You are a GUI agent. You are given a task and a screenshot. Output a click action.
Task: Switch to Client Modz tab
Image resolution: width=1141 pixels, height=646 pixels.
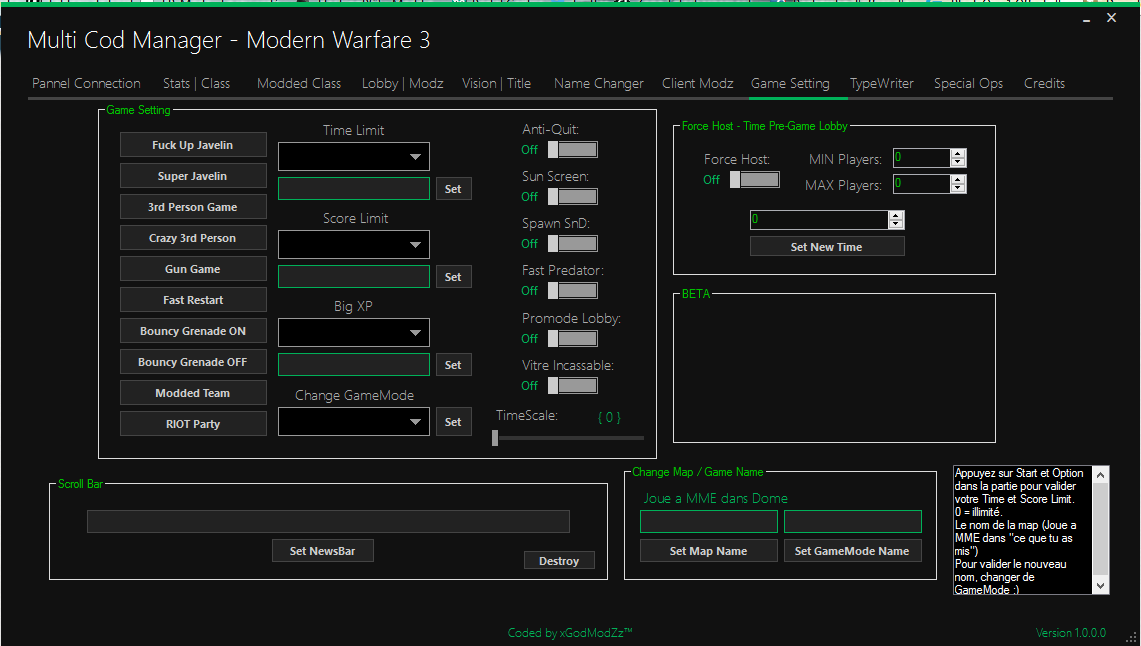point(697,84)
